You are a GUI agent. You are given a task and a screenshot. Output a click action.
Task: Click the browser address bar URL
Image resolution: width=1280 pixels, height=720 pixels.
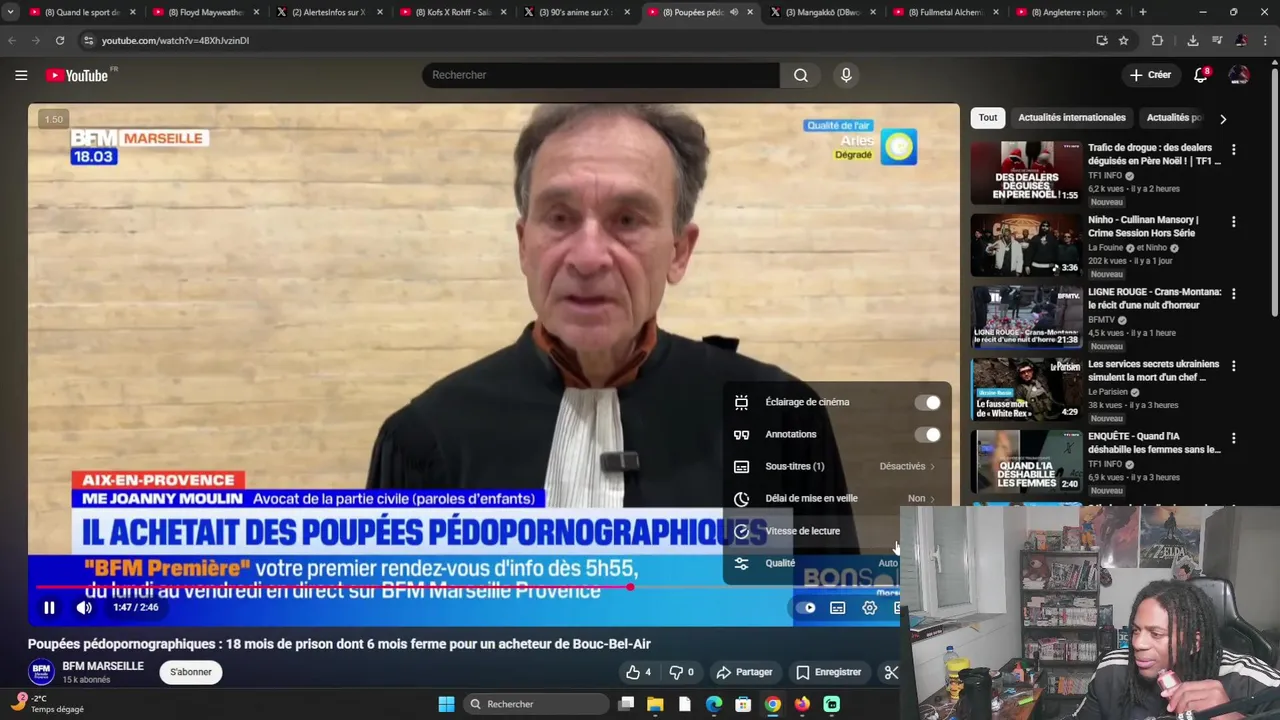[175, 40]
